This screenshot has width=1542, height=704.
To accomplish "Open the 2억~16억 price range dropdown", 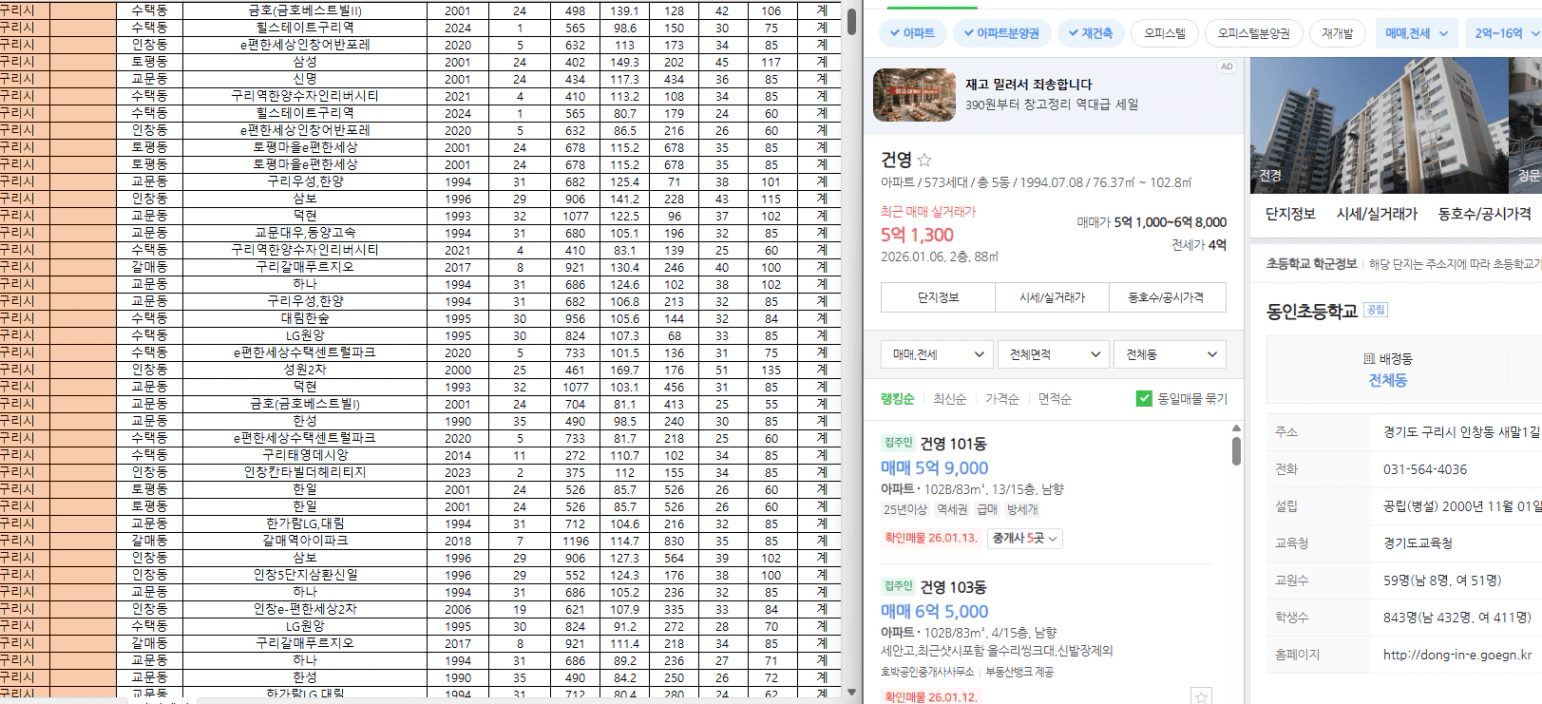I will pyautogui.click(x=1503, y=34).
